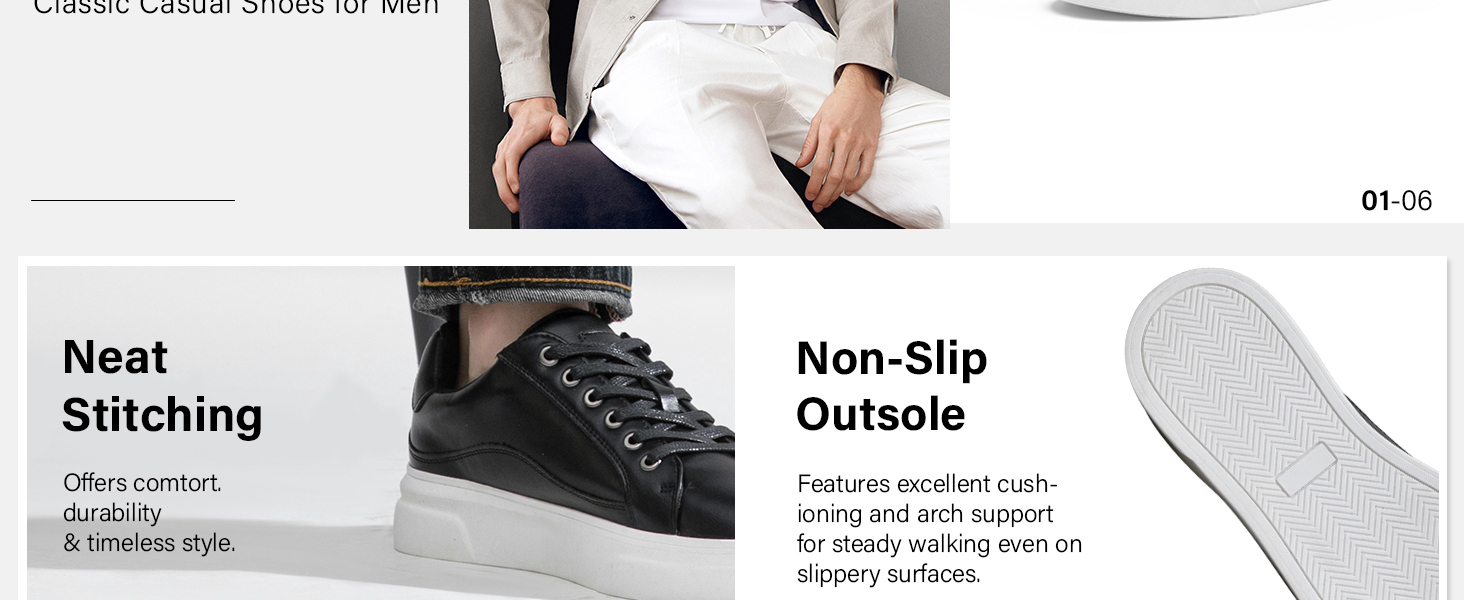Click the rectangular logo patch on the outsole

(1306, 469)
